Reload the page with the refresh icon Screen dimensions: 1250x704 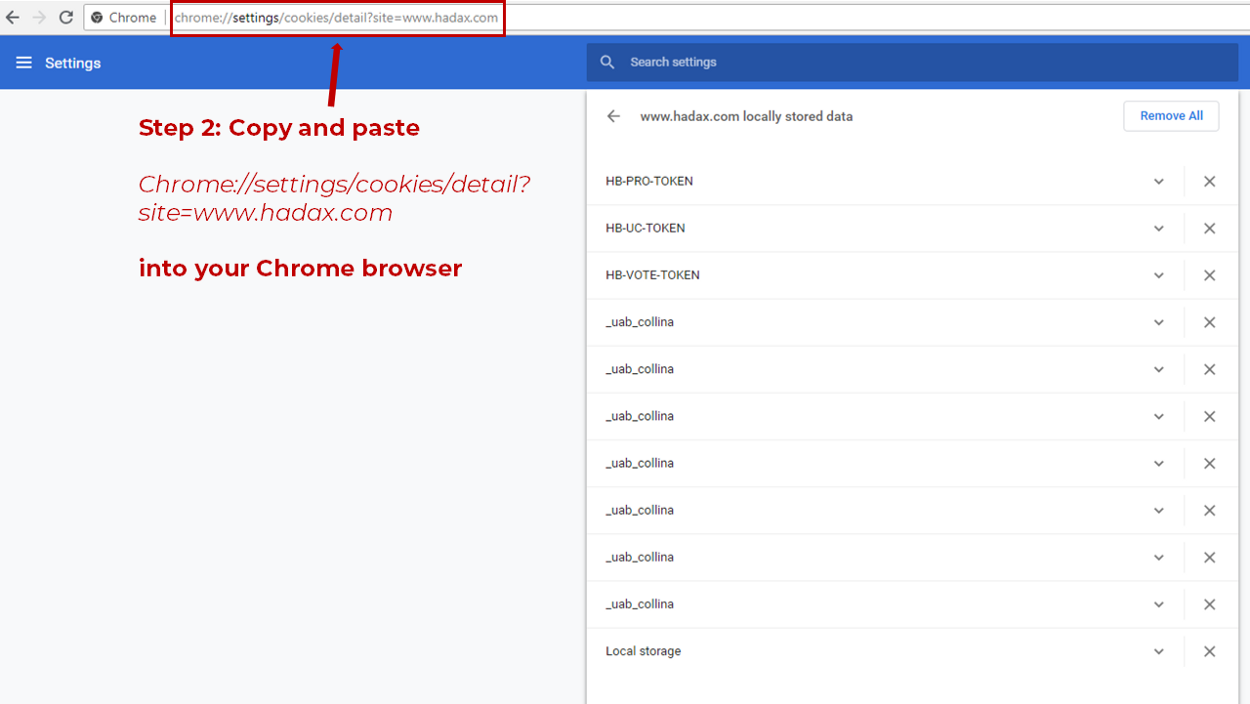coord(66,17)
